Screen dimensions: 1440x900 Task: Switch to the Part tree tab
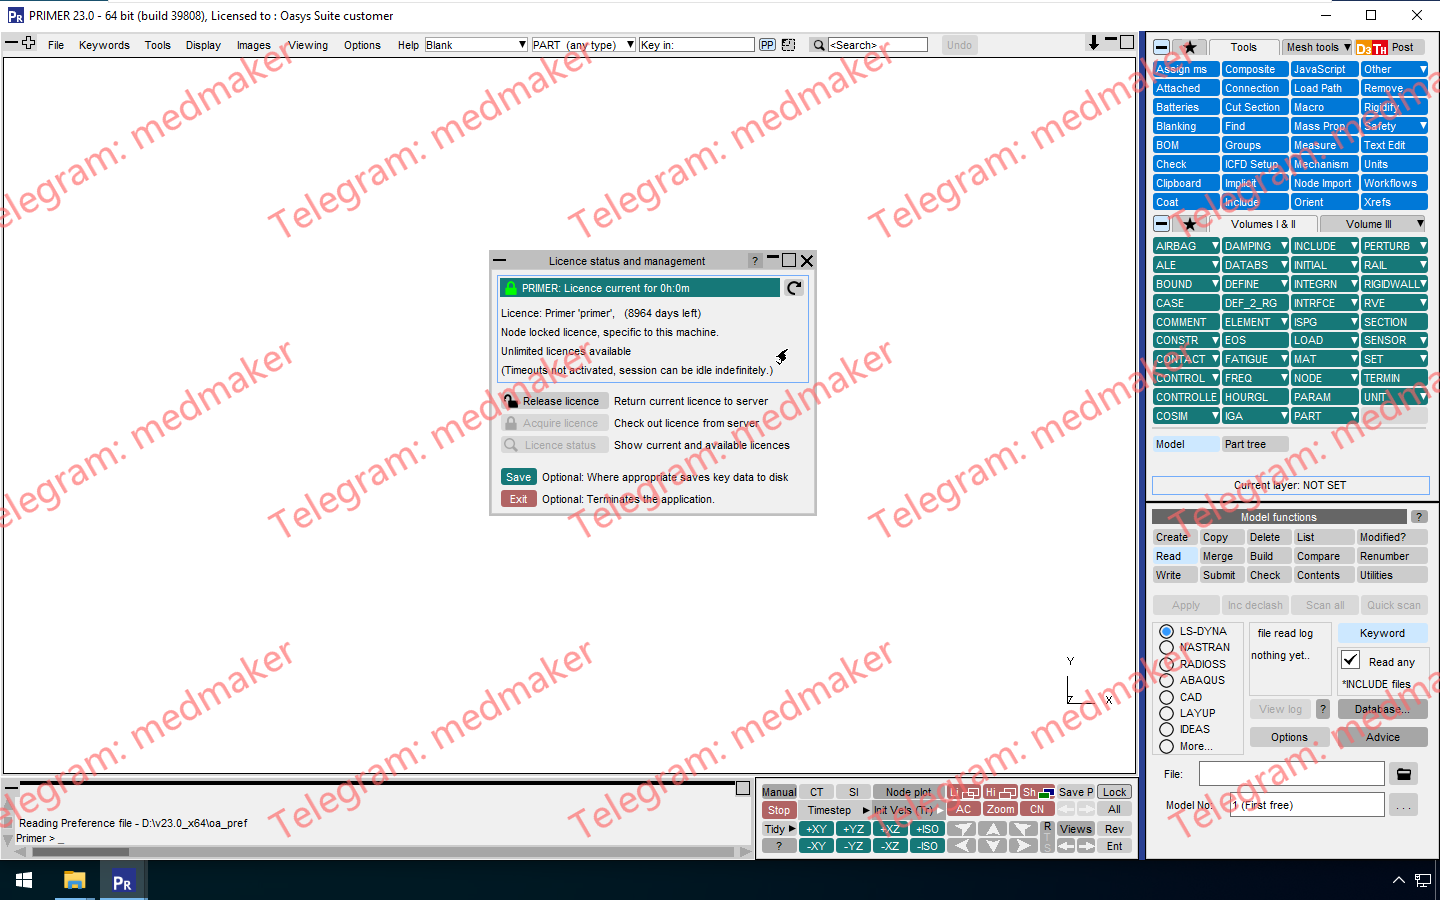point(1255,444)
